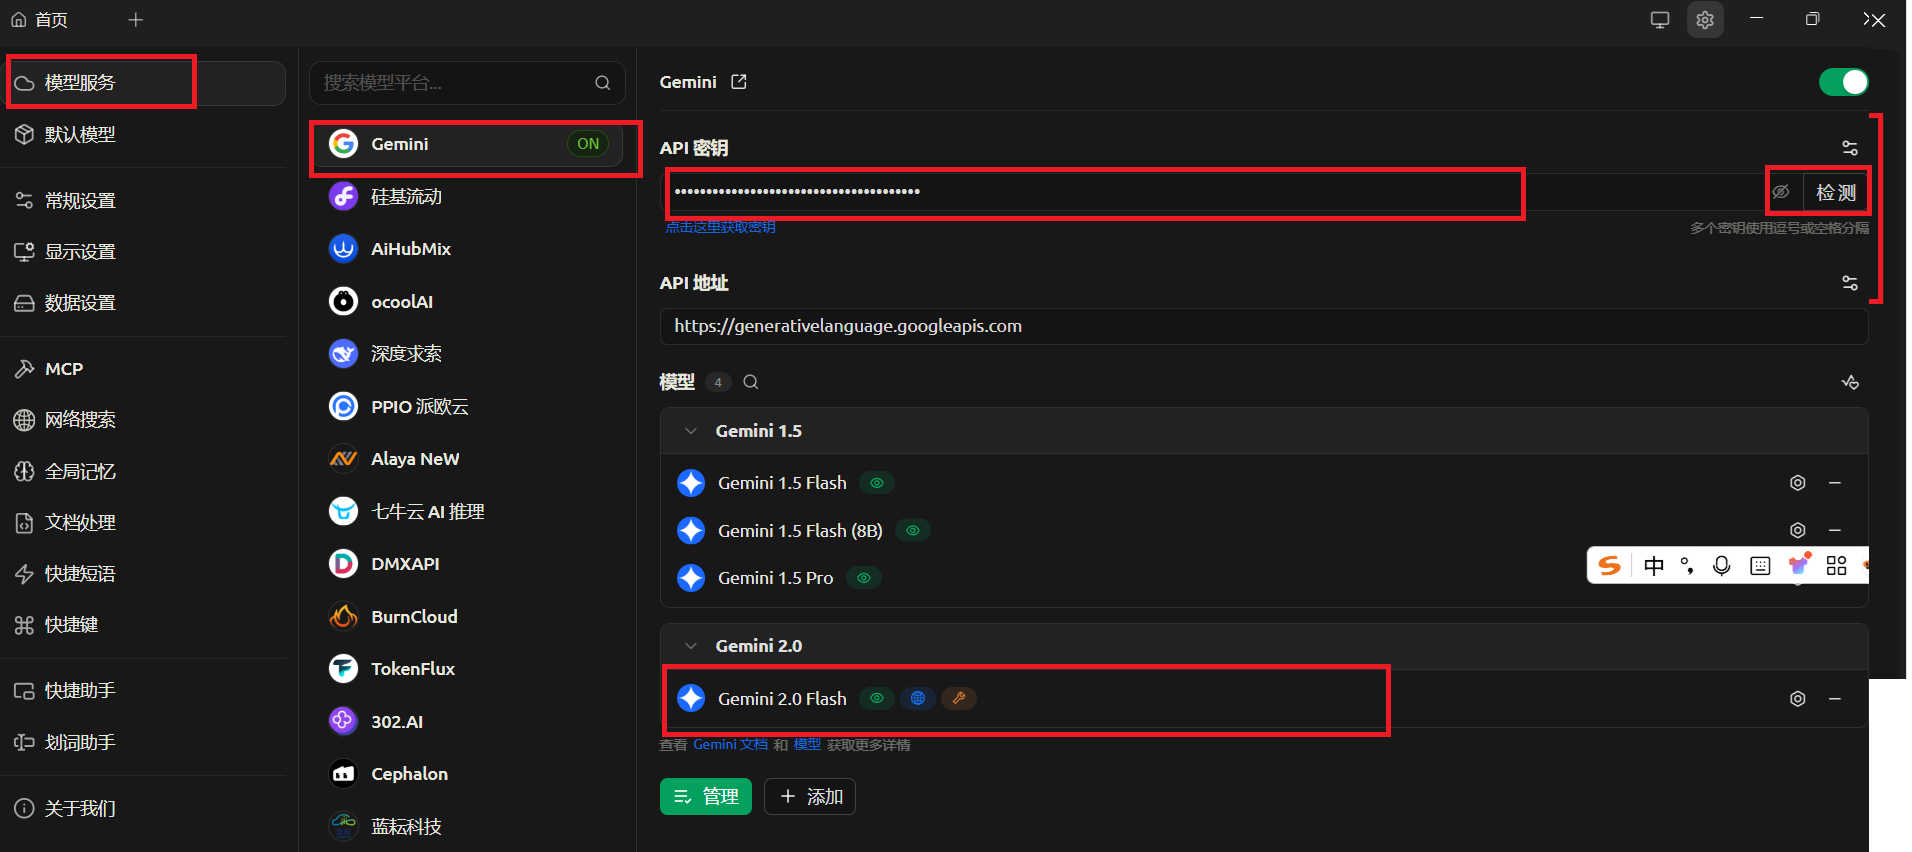Screen dimensions: 1912x852
Task: Open API address settings sliders icon
Action: click(x=1850, y=283)
